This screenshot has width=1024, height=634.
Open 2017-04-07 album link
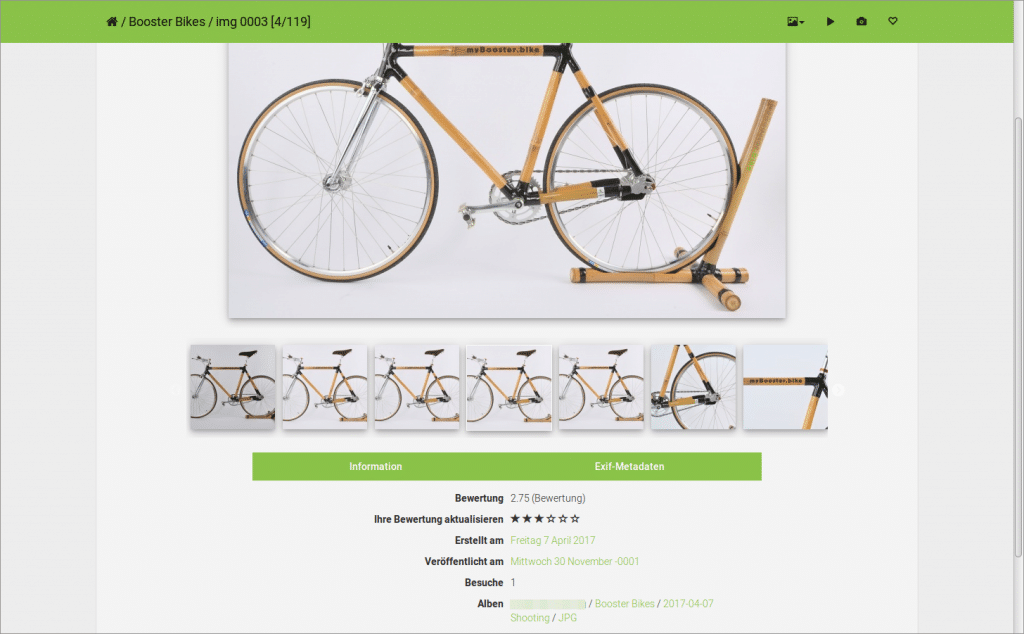click(x=688, y=603)
